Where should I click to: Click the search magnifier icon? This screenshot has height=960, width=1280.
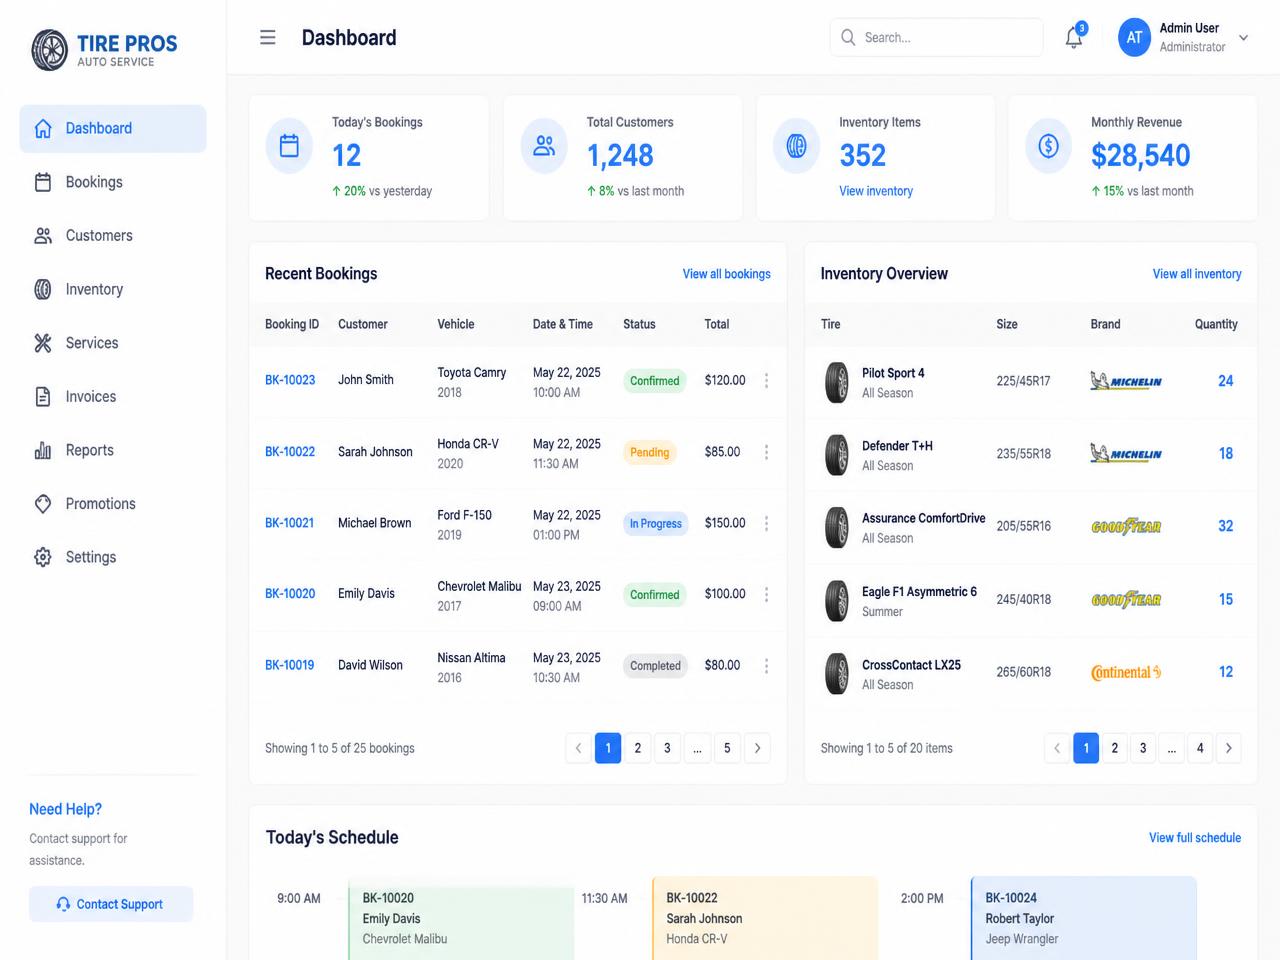pyautogui.click(x=848, y=37)
